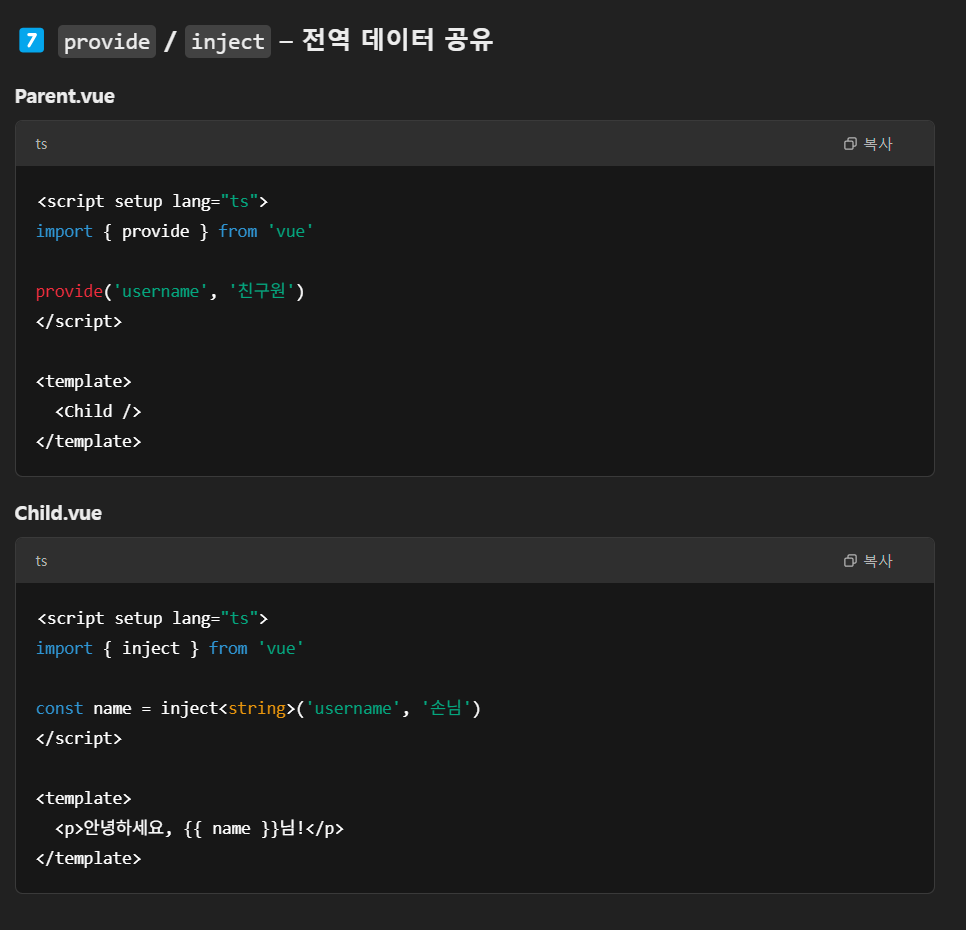
Task: Click the inline code label 'provide' in heading
Action: 107,41
